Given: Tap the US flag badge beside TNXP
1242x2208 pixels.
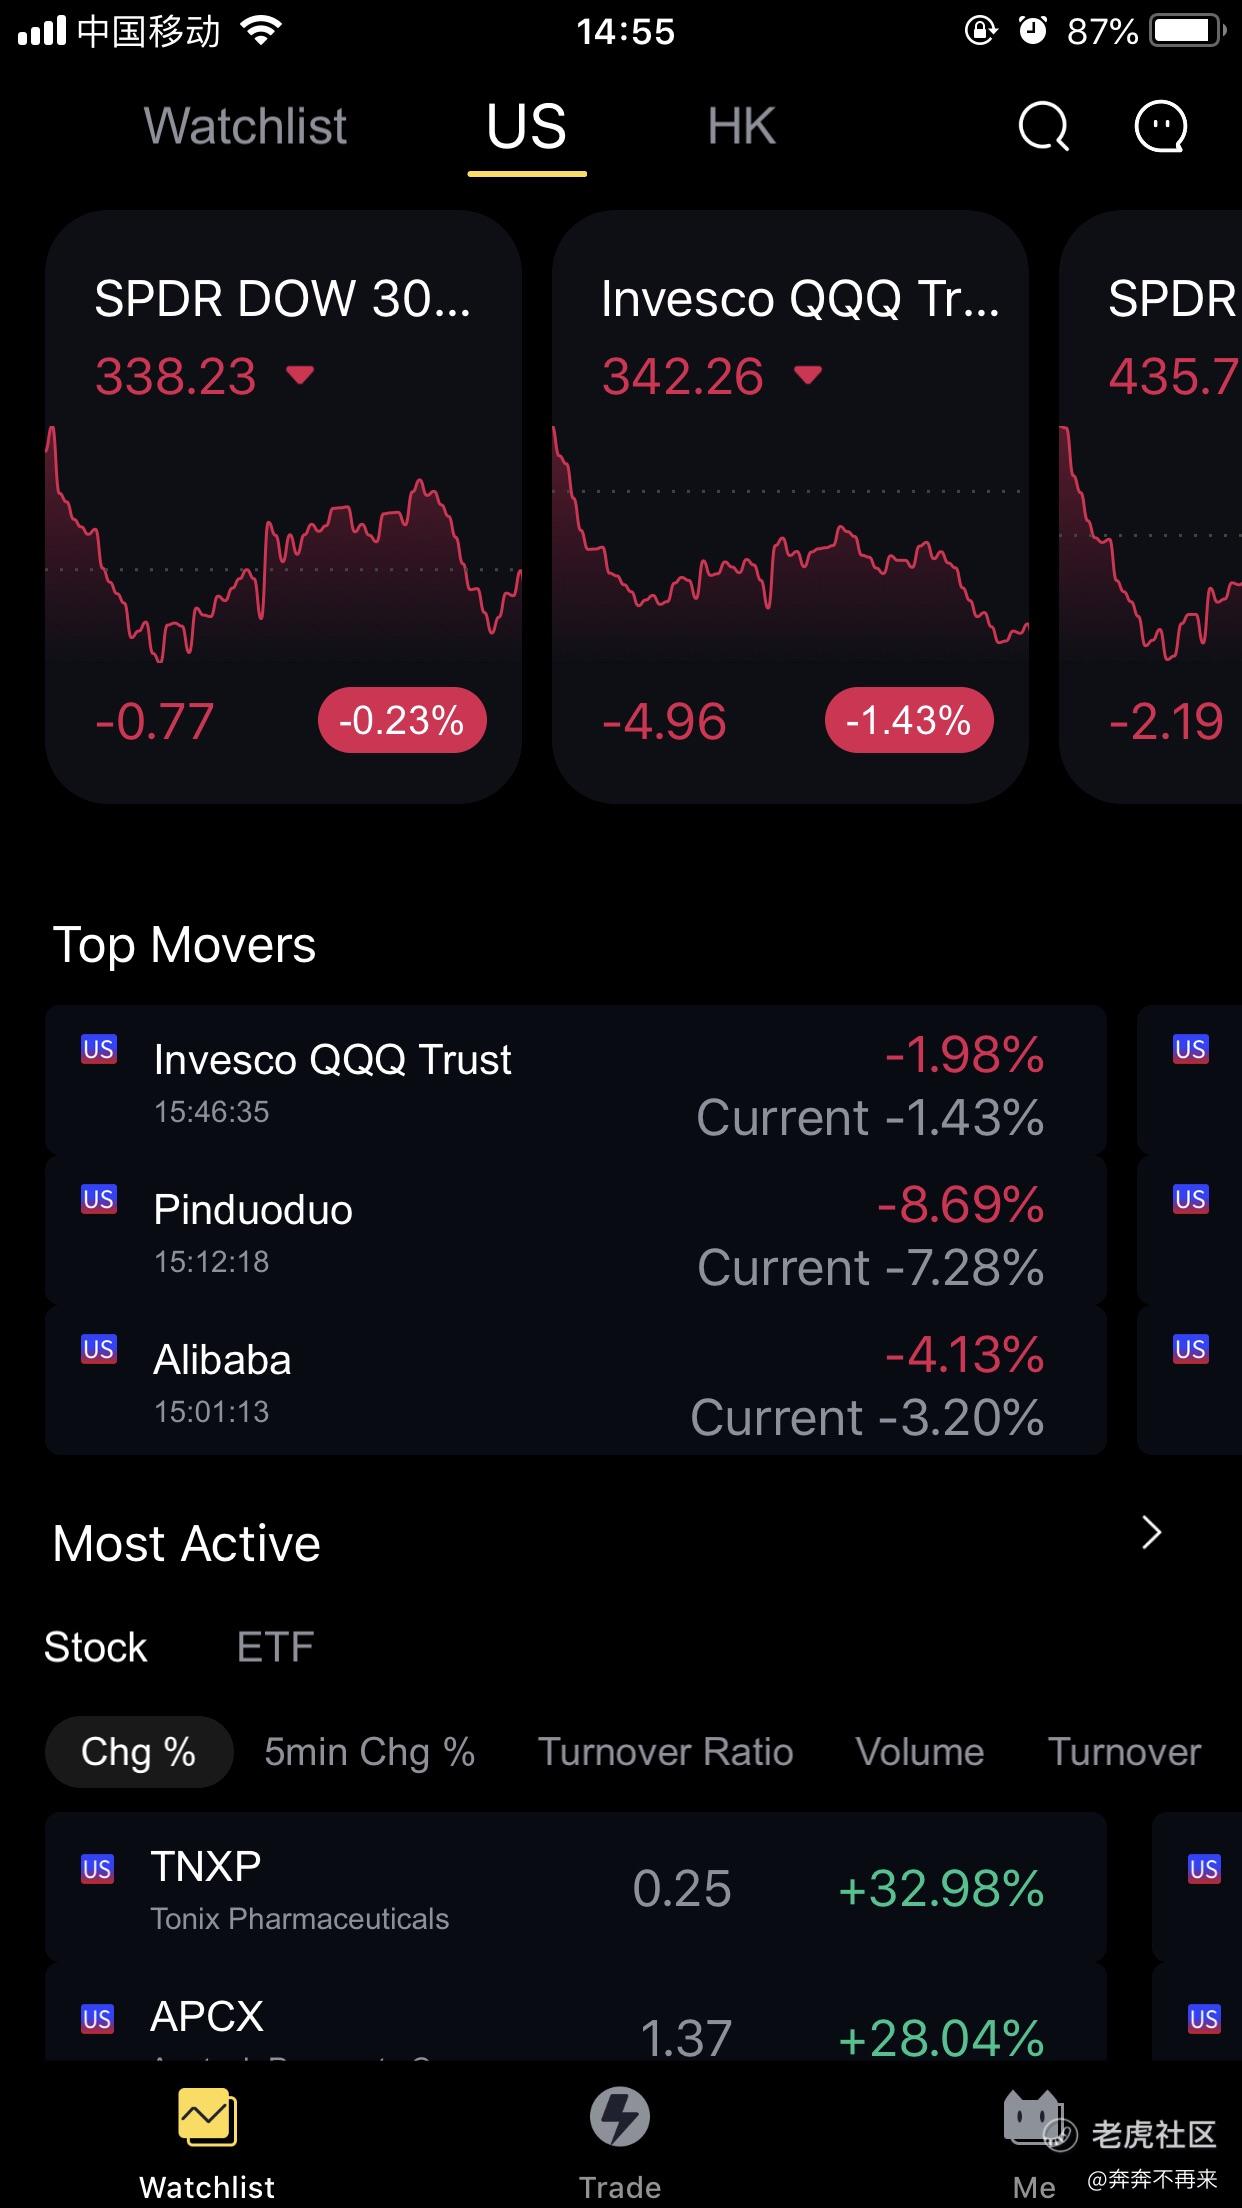Looking at the screenshot, I should click(98, 1869).
